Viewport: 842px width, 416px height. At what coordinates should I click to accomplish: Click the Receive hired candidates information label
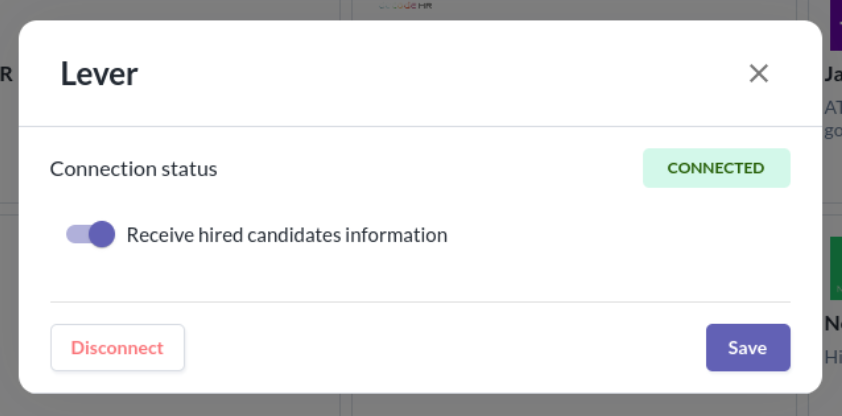coord(287,235)
